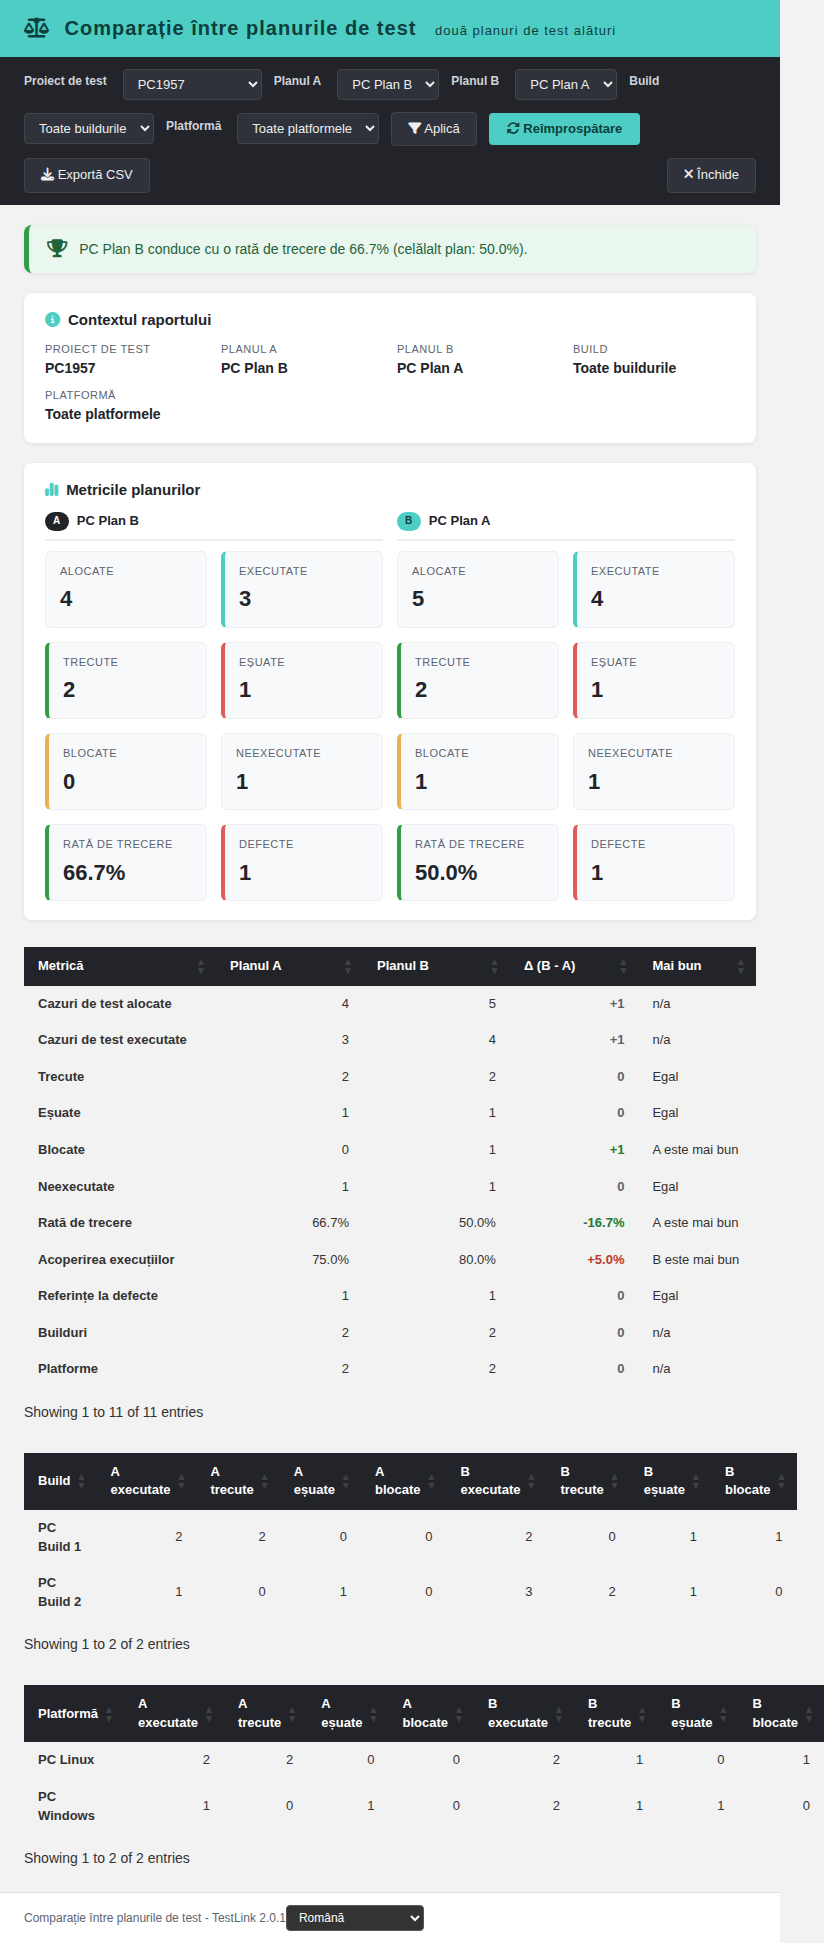Click the +5.0% delta value
Viewport: 824px width, 1943px height.
[606, 1260]
